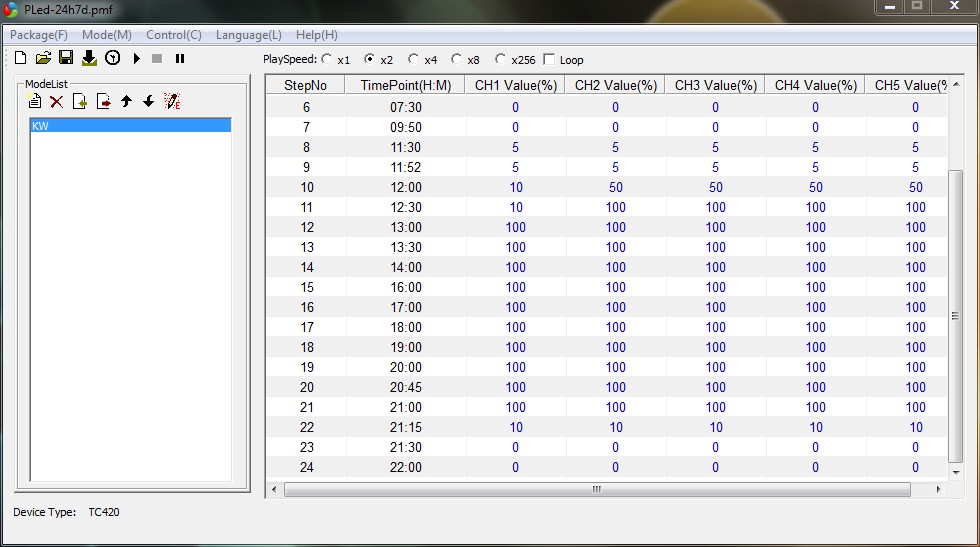The image size is (980, 547).
Task: Click horizontal scrollbar right arrow
Action: (x=938, y=489)
